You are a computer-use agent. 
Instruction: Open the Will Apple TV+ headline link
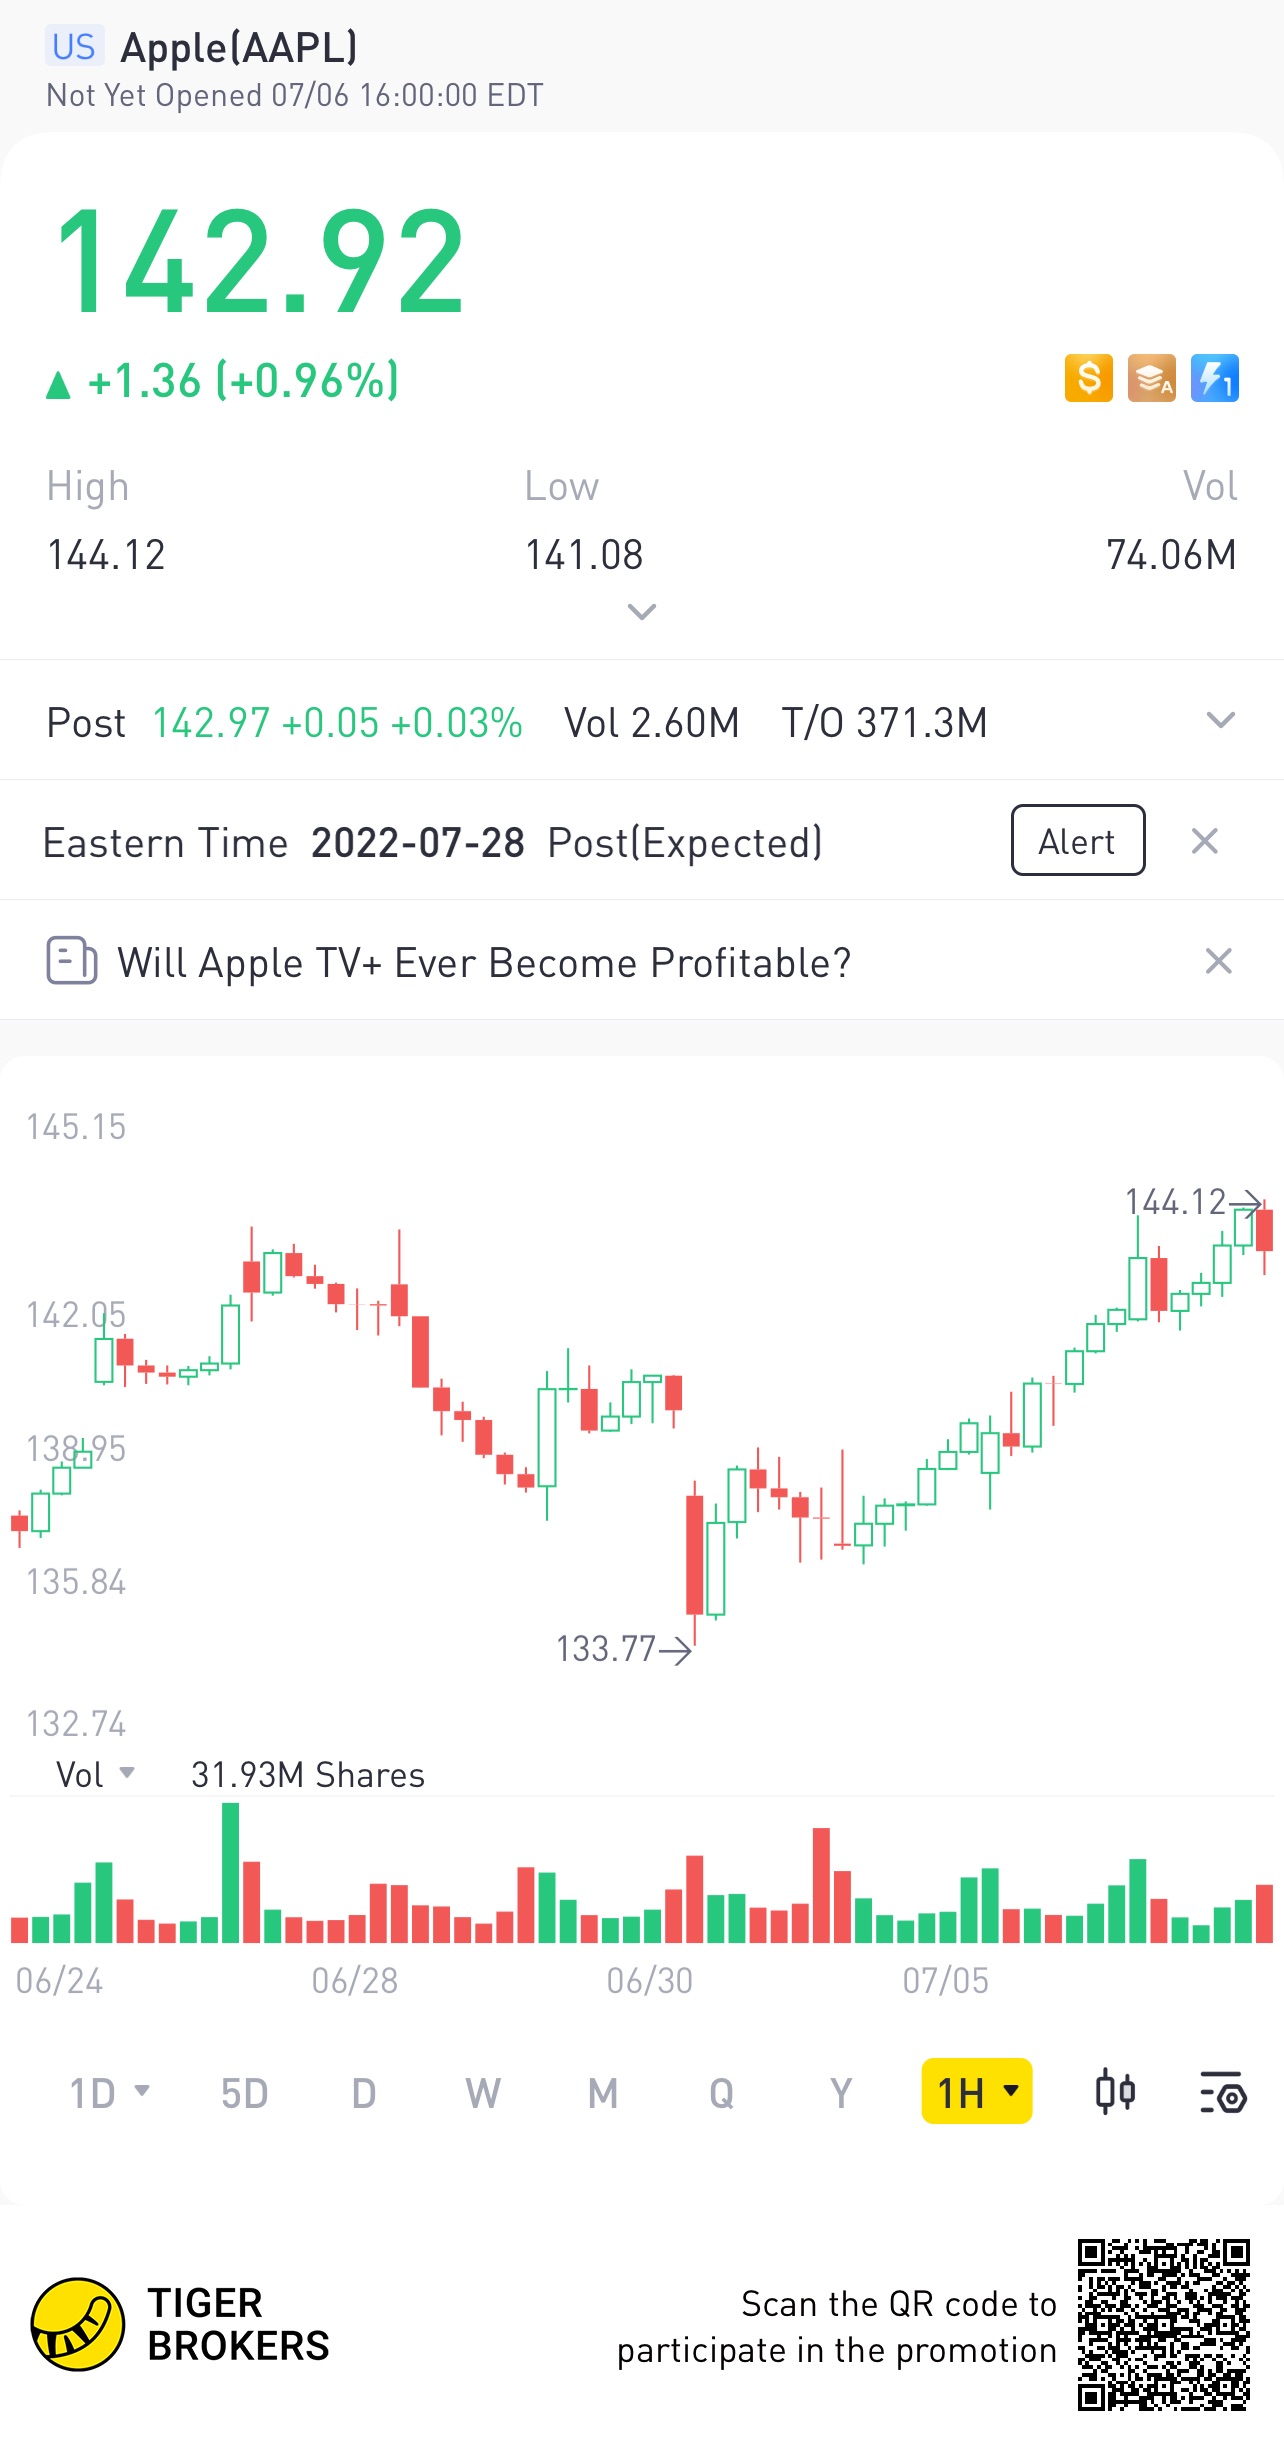pyautogui.click(x=484, y=962)
